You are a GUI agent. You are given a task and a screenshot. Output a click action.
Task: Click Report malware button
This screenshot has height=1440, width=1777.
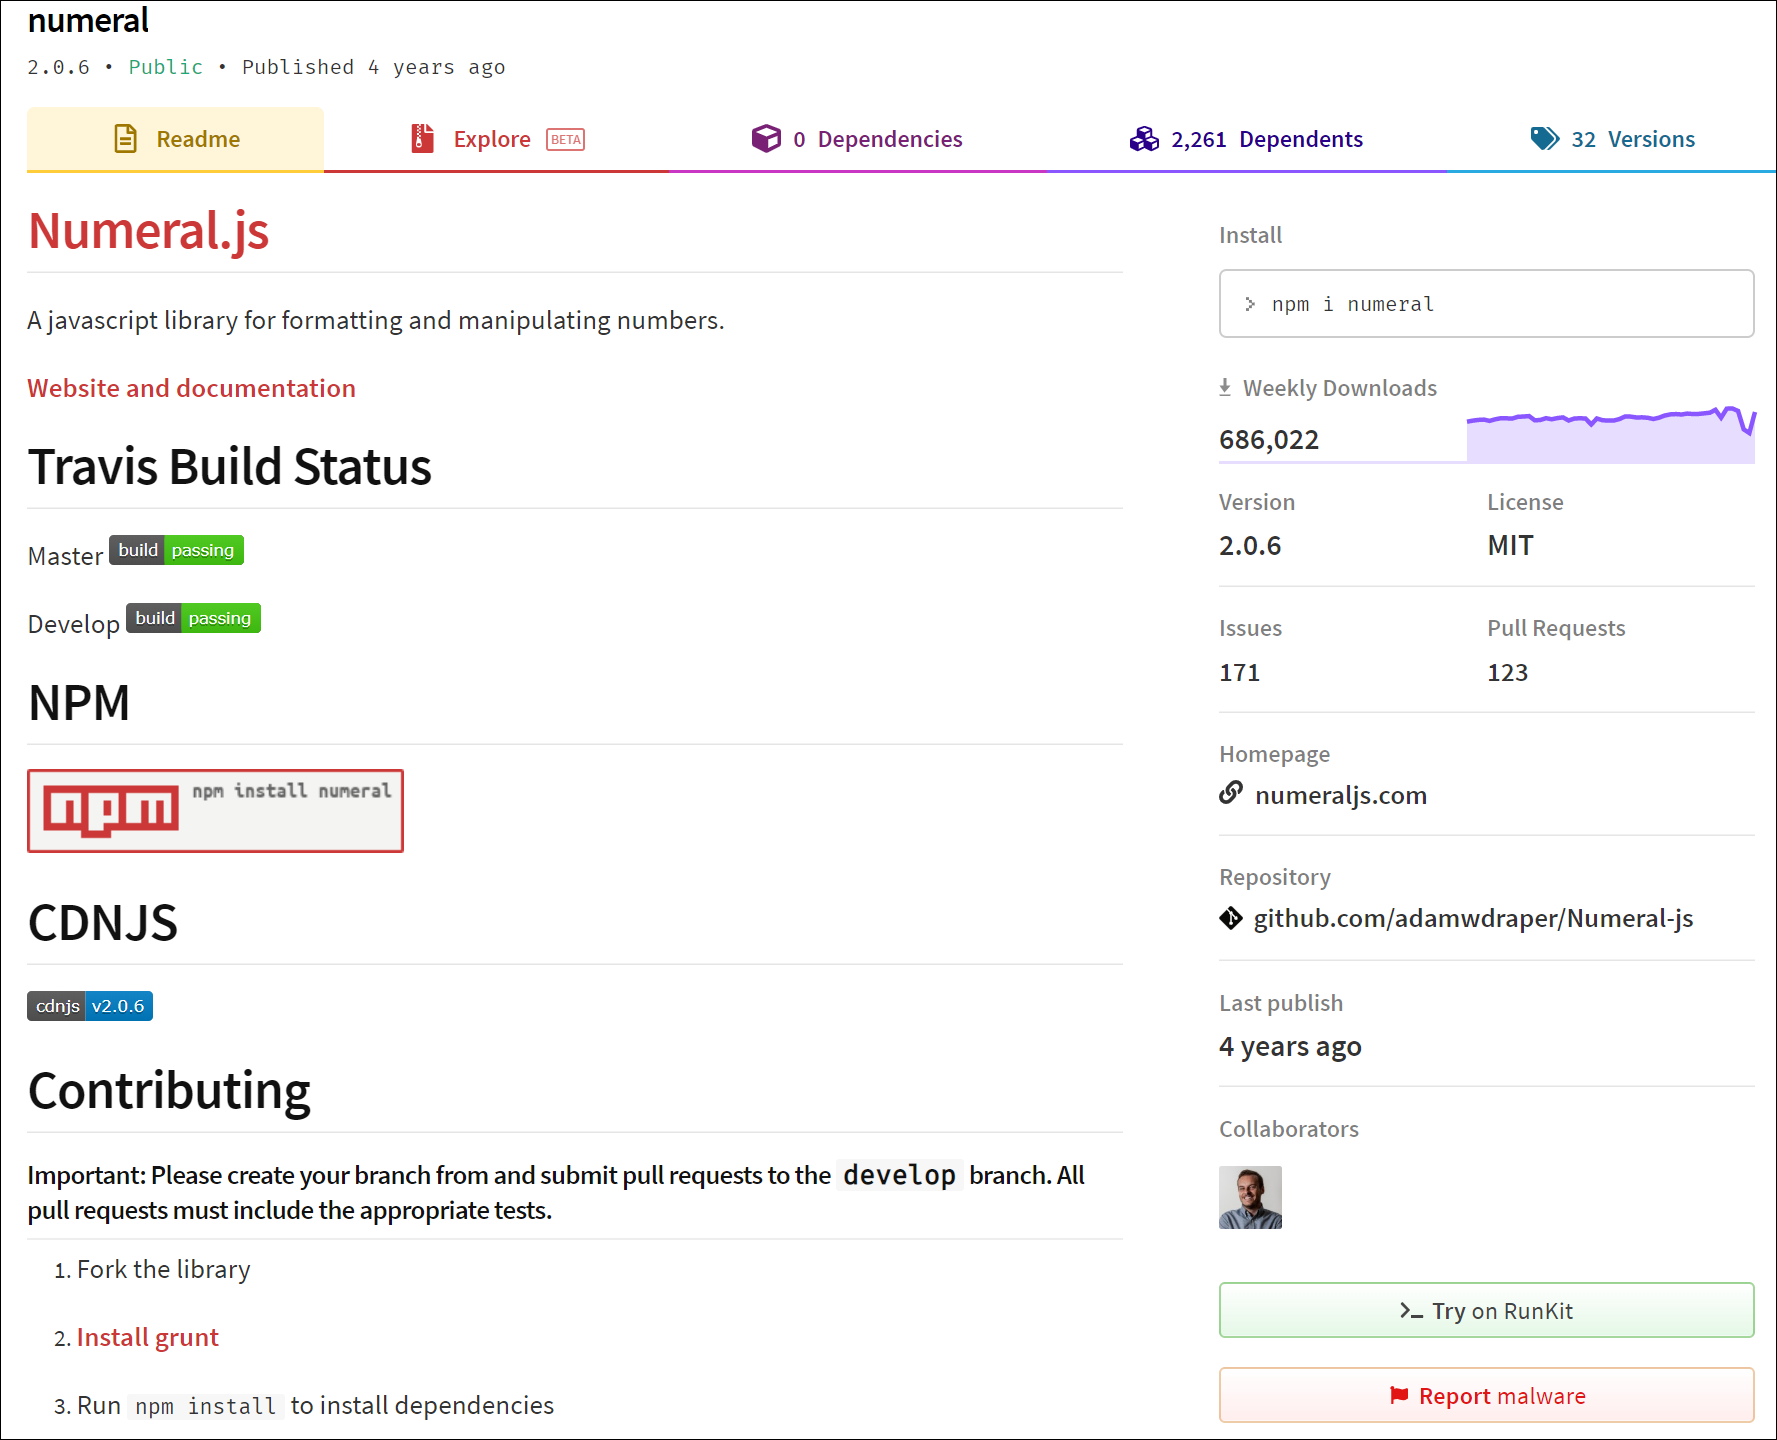tap(1486, 1395)
